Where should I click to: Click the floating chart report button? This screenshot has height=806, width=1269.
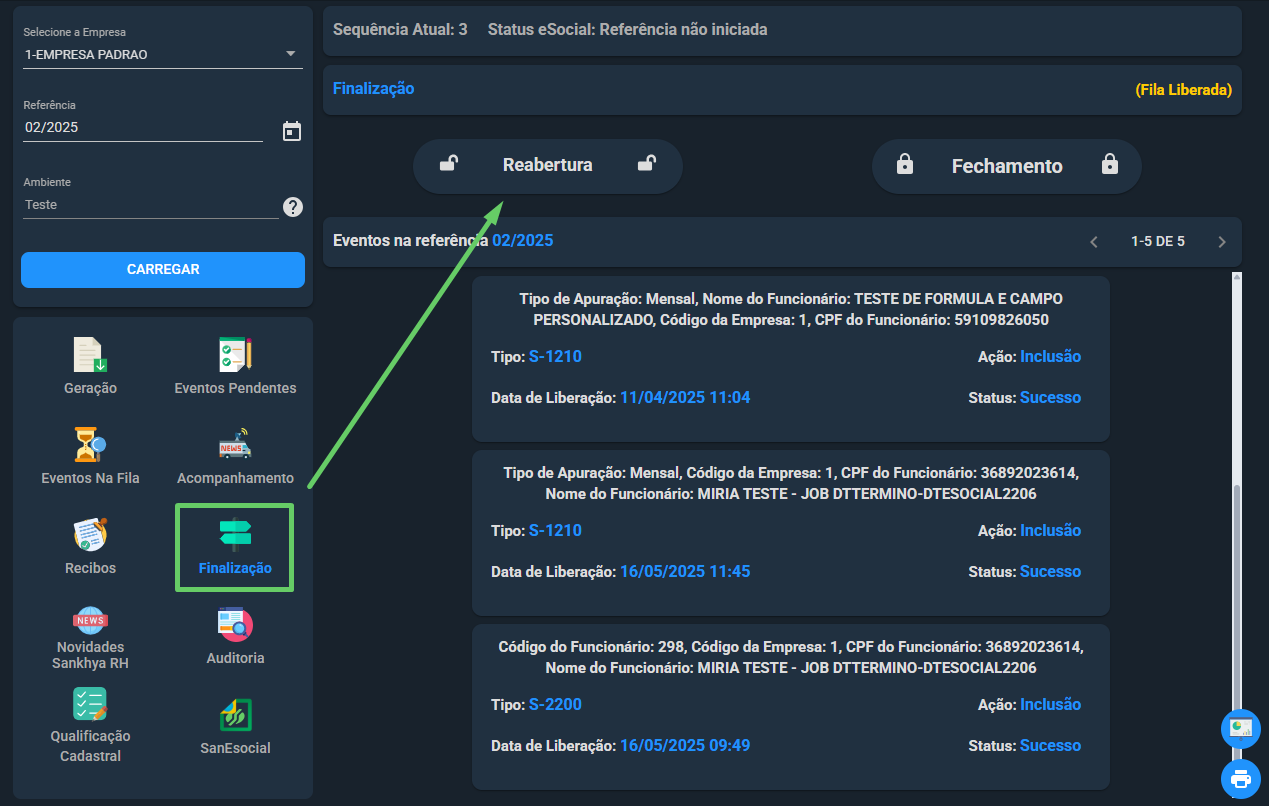coord(1241,728)
